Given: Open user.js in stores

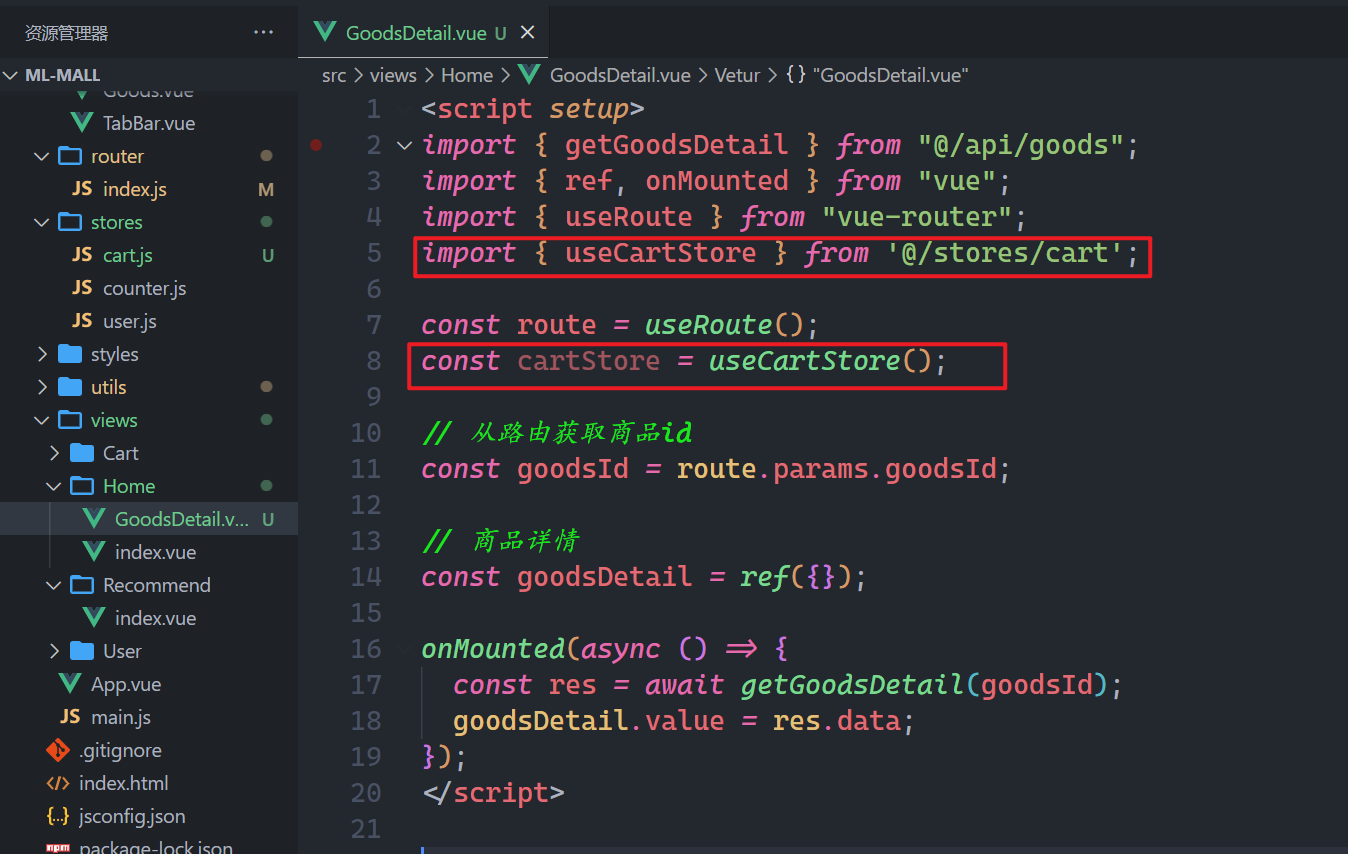Looking at the screenshot, I should tap(130, 321).
